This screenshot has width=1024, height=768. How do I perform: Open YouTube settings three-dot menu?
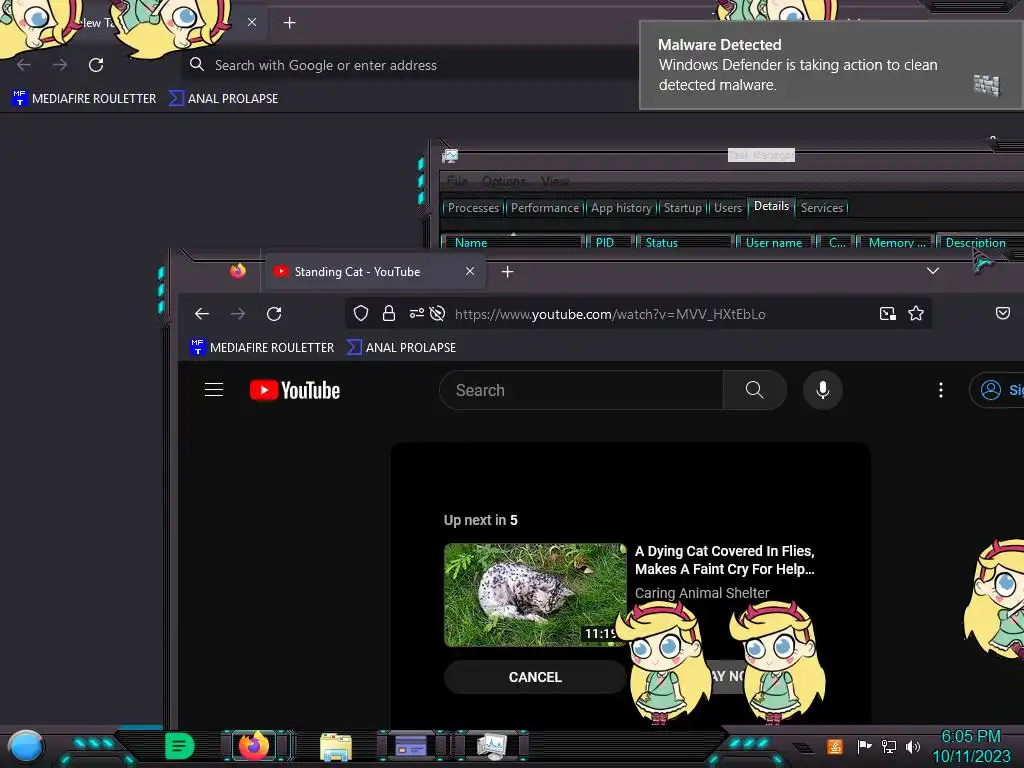pos(940,390)
